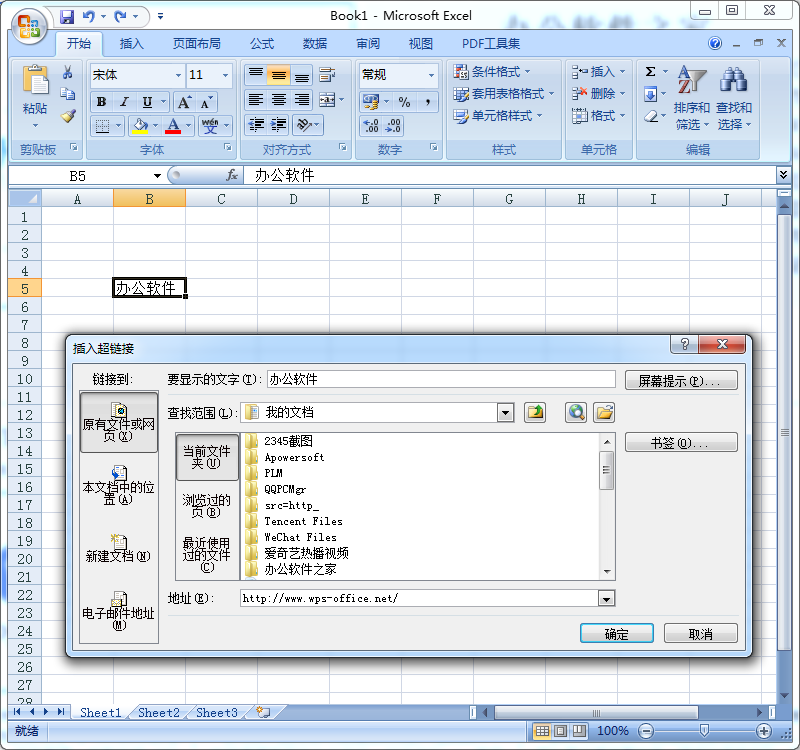Image resolution: width=800 pixels, height=750 pixels.
Task: Undo the last action
Action: coord(89,16)
